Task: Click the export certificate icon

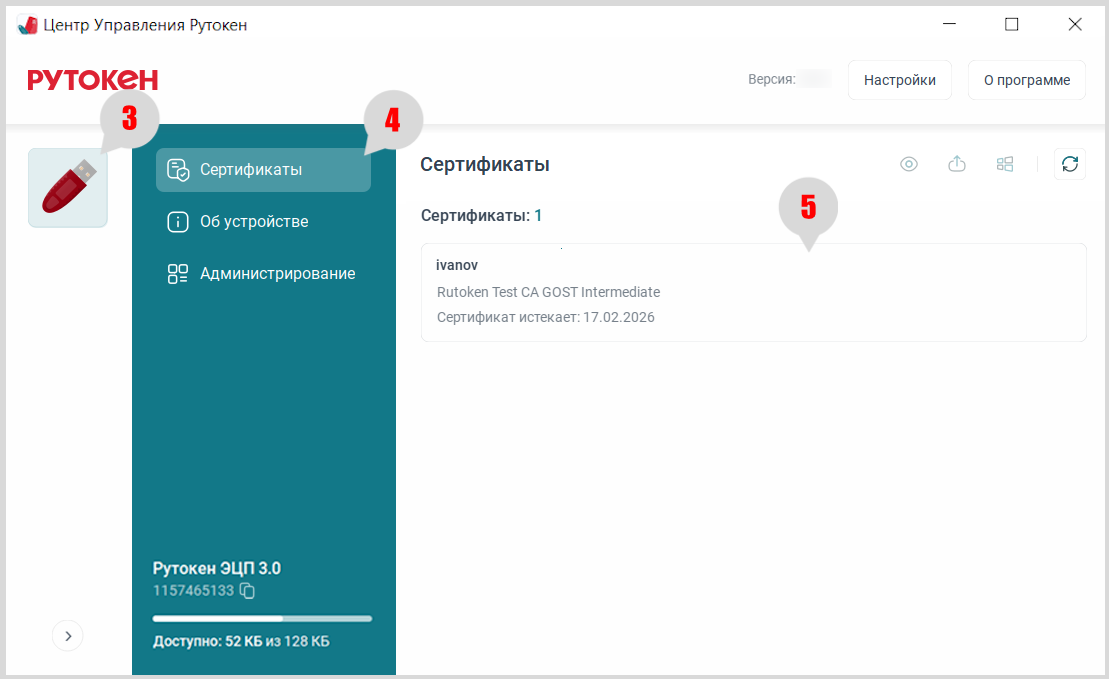Action: 957,164
